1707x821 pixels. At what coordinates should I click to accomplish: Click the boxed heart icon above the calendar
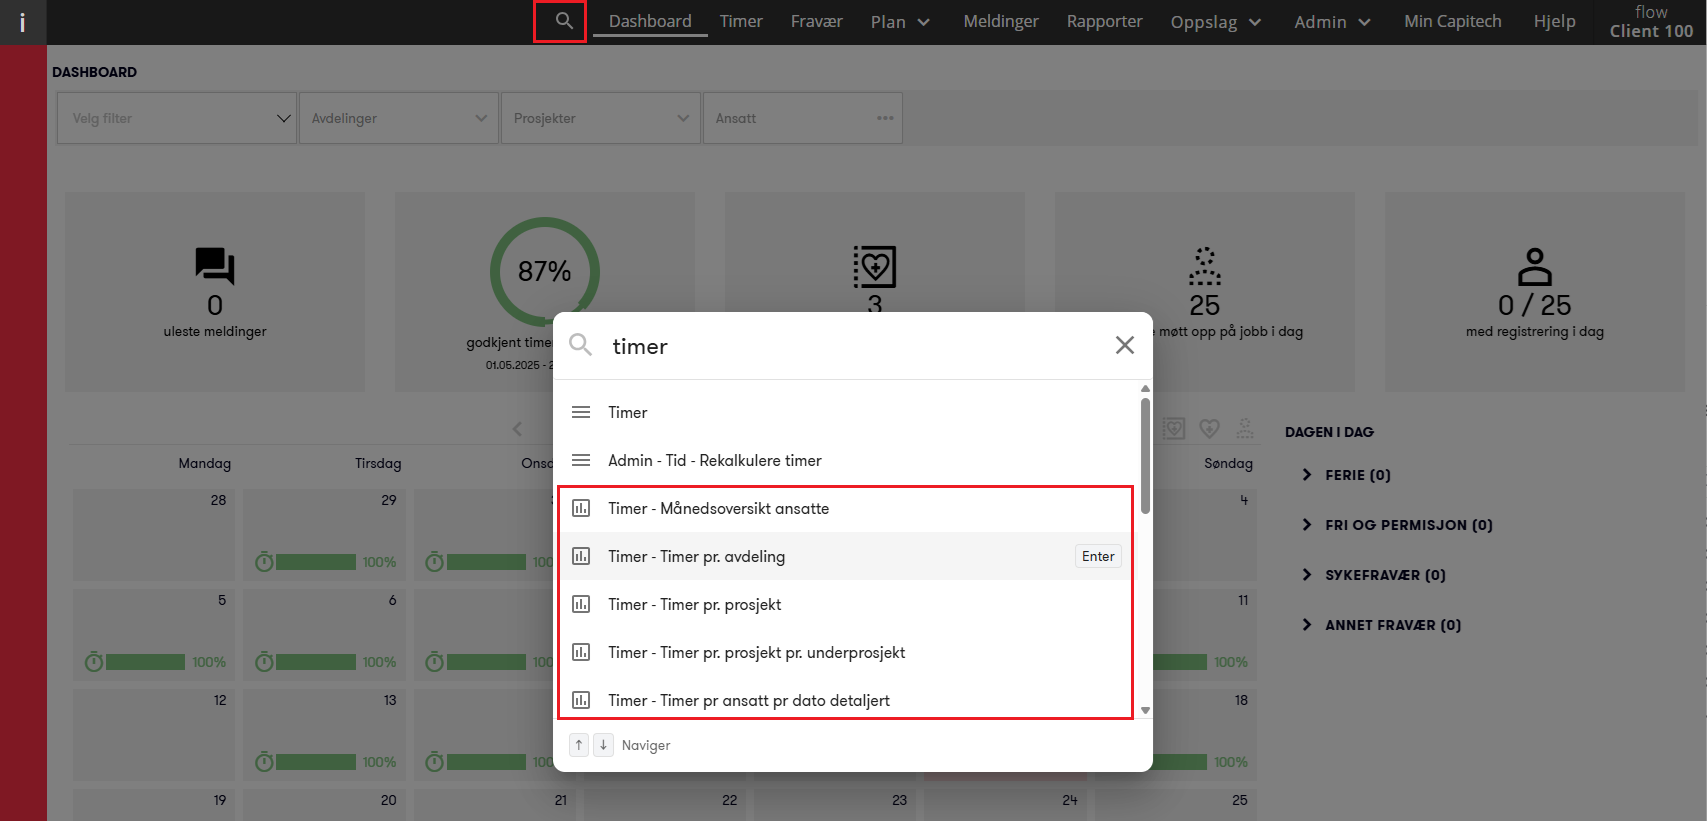click(1174, 429)
